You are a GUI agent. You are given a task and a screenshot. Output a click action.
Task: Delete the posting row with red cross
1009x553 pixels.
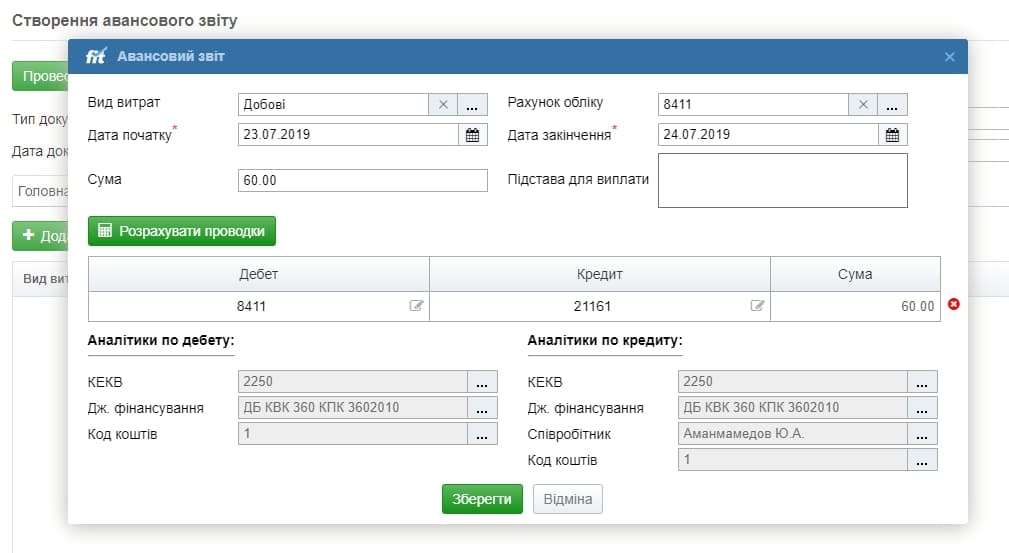(x=954, y=304)
